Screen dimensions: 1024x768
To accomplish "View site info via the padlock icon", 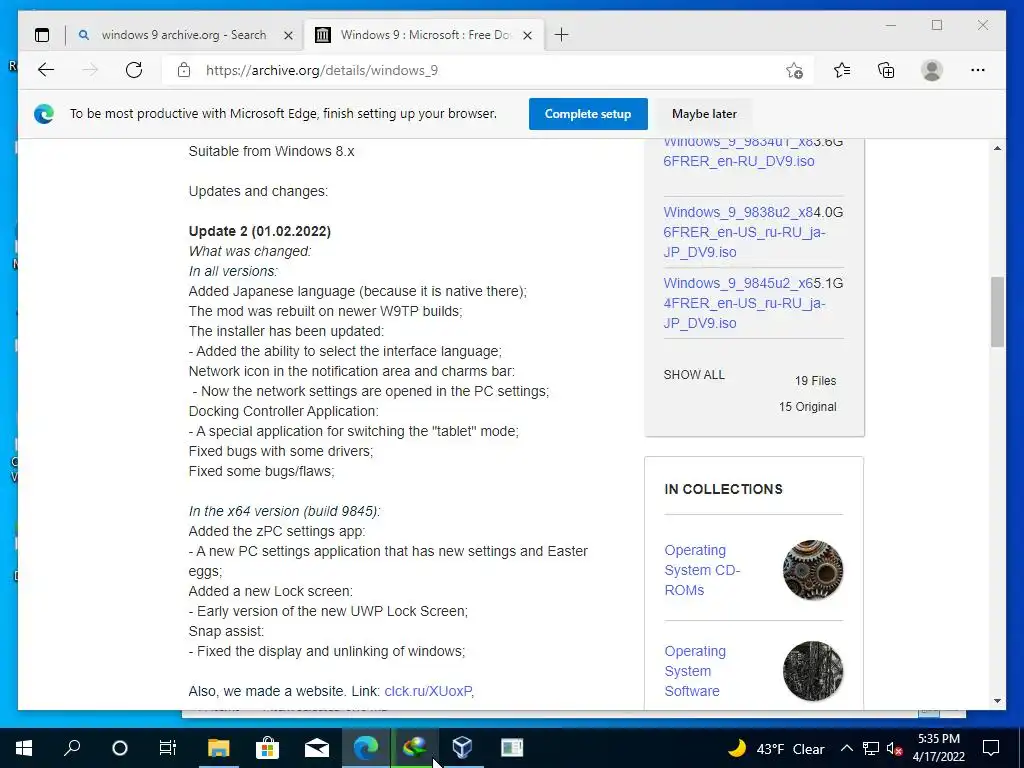I will (184, 70).
